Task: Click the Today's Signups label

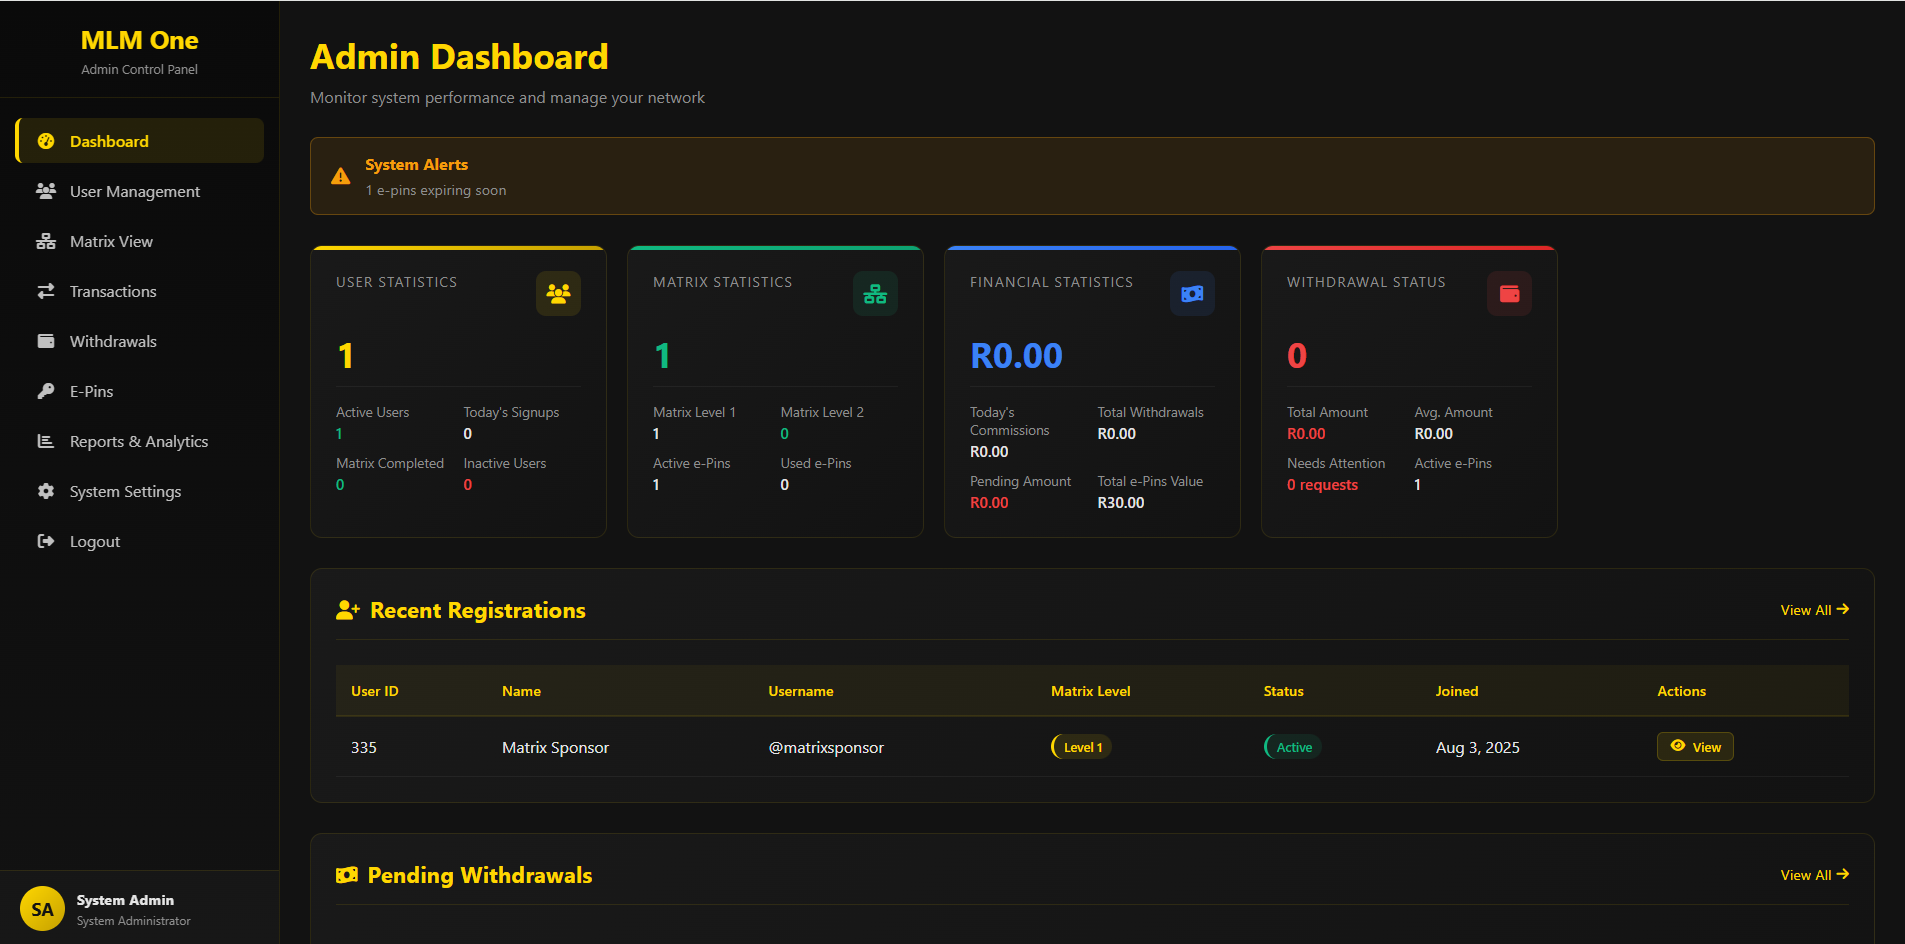Action: pos(511,412)
